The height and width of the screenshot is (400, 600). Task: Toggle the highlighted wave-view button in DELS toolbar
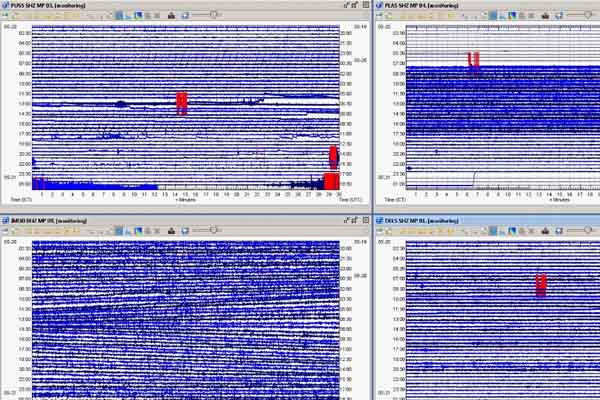pos(493,231)
